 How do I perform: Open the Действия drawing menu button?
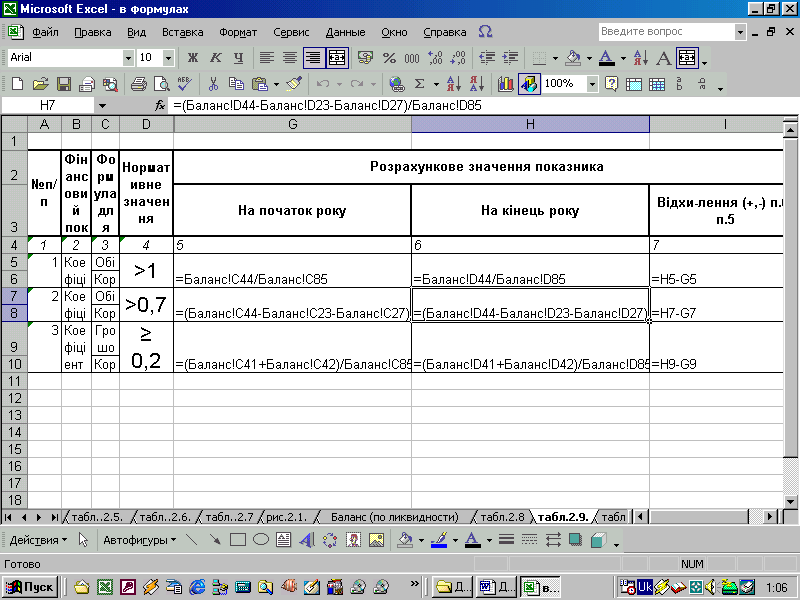(x=38, y=540)
